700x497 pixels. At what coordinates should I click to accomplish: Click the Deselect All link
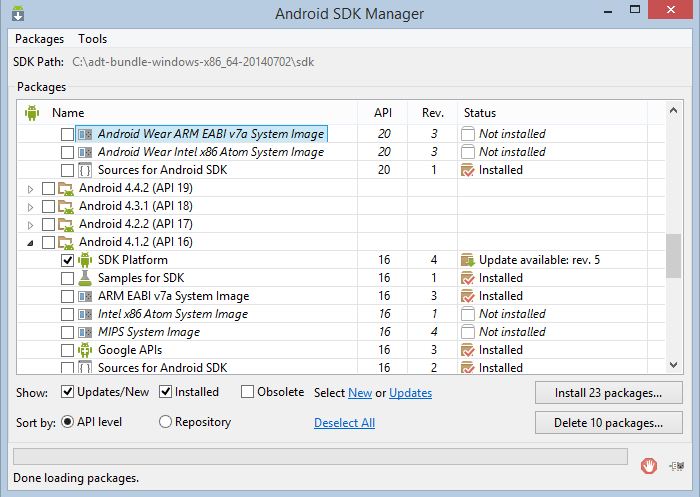344,423
